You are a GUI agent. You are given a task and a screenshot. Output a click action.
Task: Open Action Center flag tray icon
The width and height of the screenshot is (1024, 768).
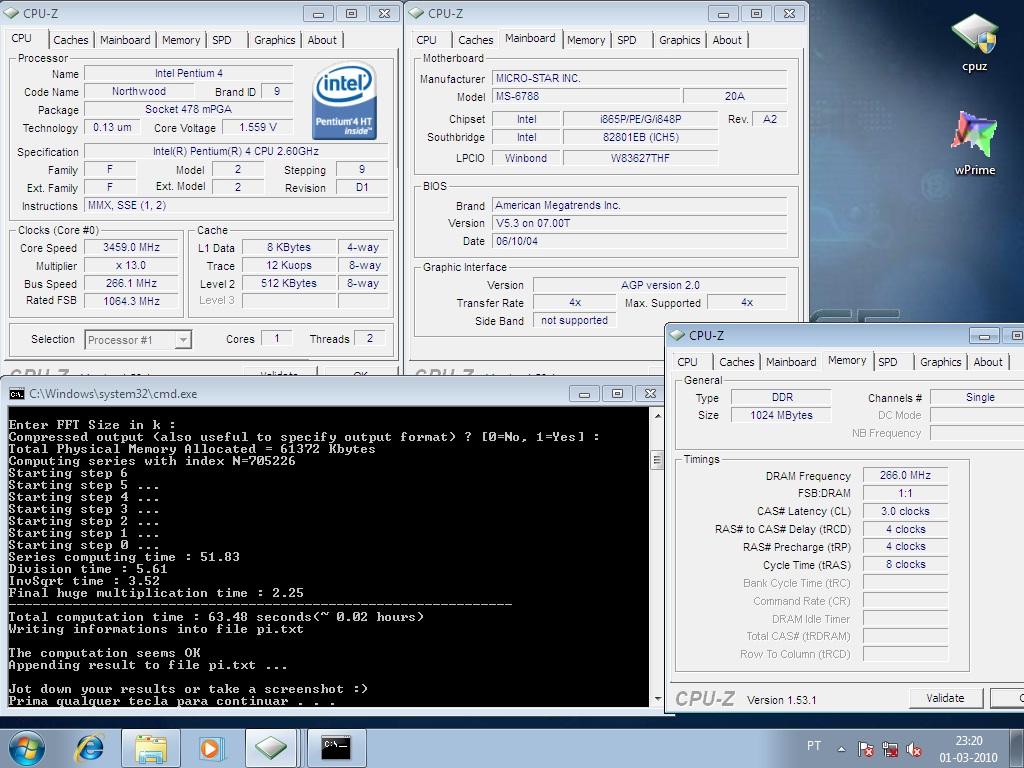(866, 749)
